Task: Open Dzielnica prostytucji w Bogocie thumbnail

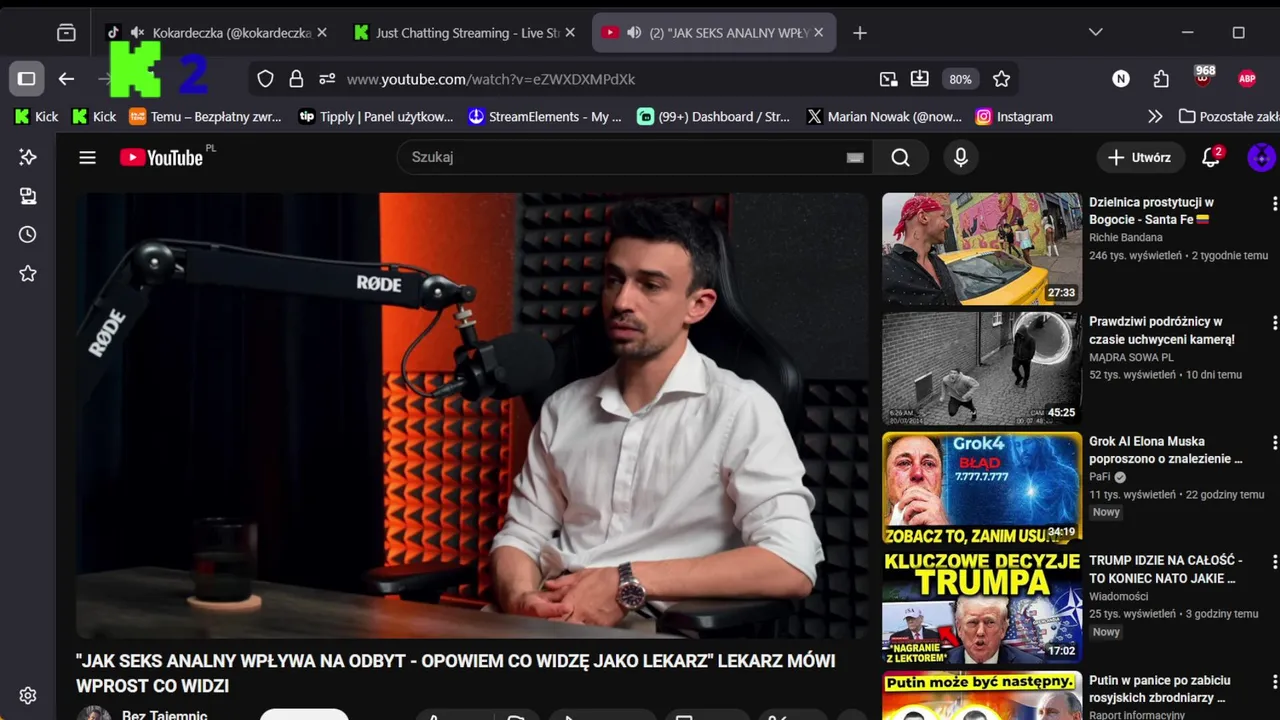Action: click(982, 249)
